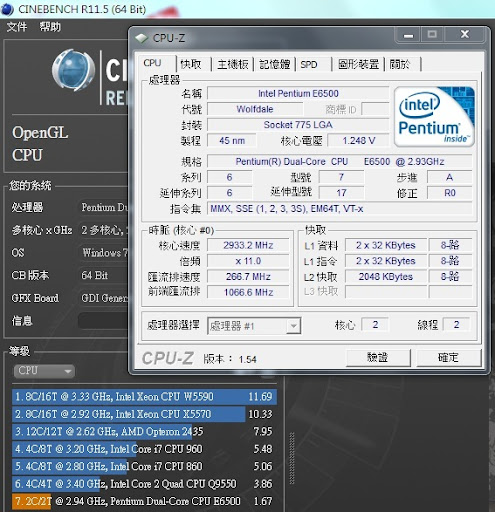The height and width of the screenshot is (512, 495).
Task: Select ranking row Xeon CPU X5570
Action: tap(144, 414)
